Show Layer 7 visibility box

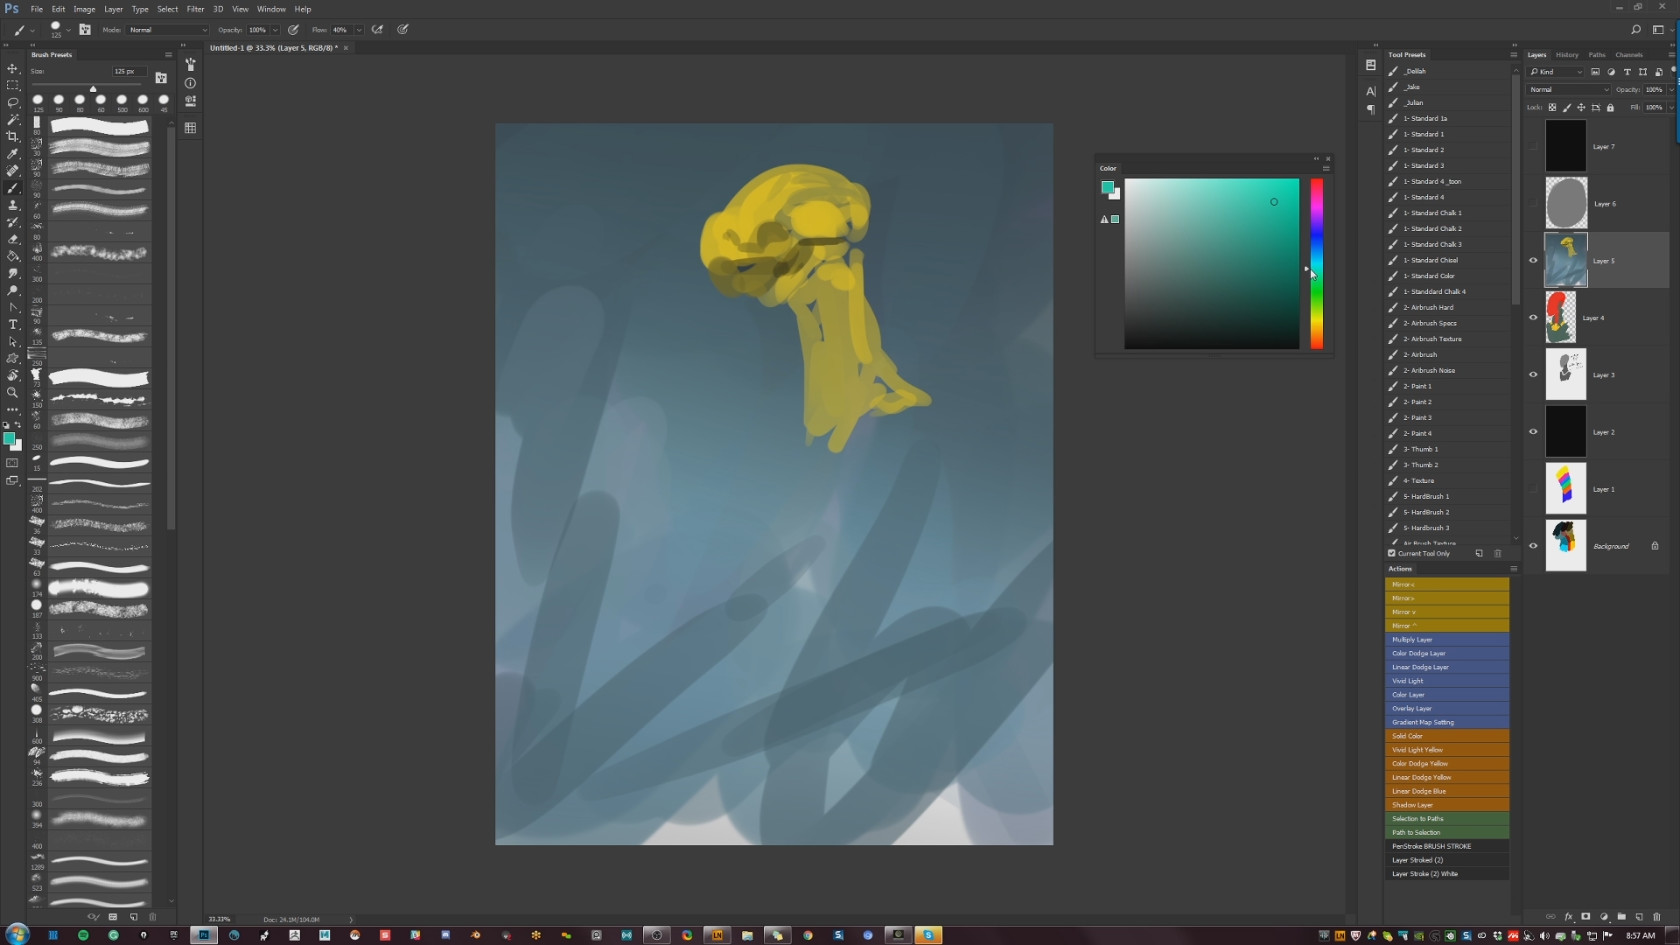click(x=1533, y=146)
